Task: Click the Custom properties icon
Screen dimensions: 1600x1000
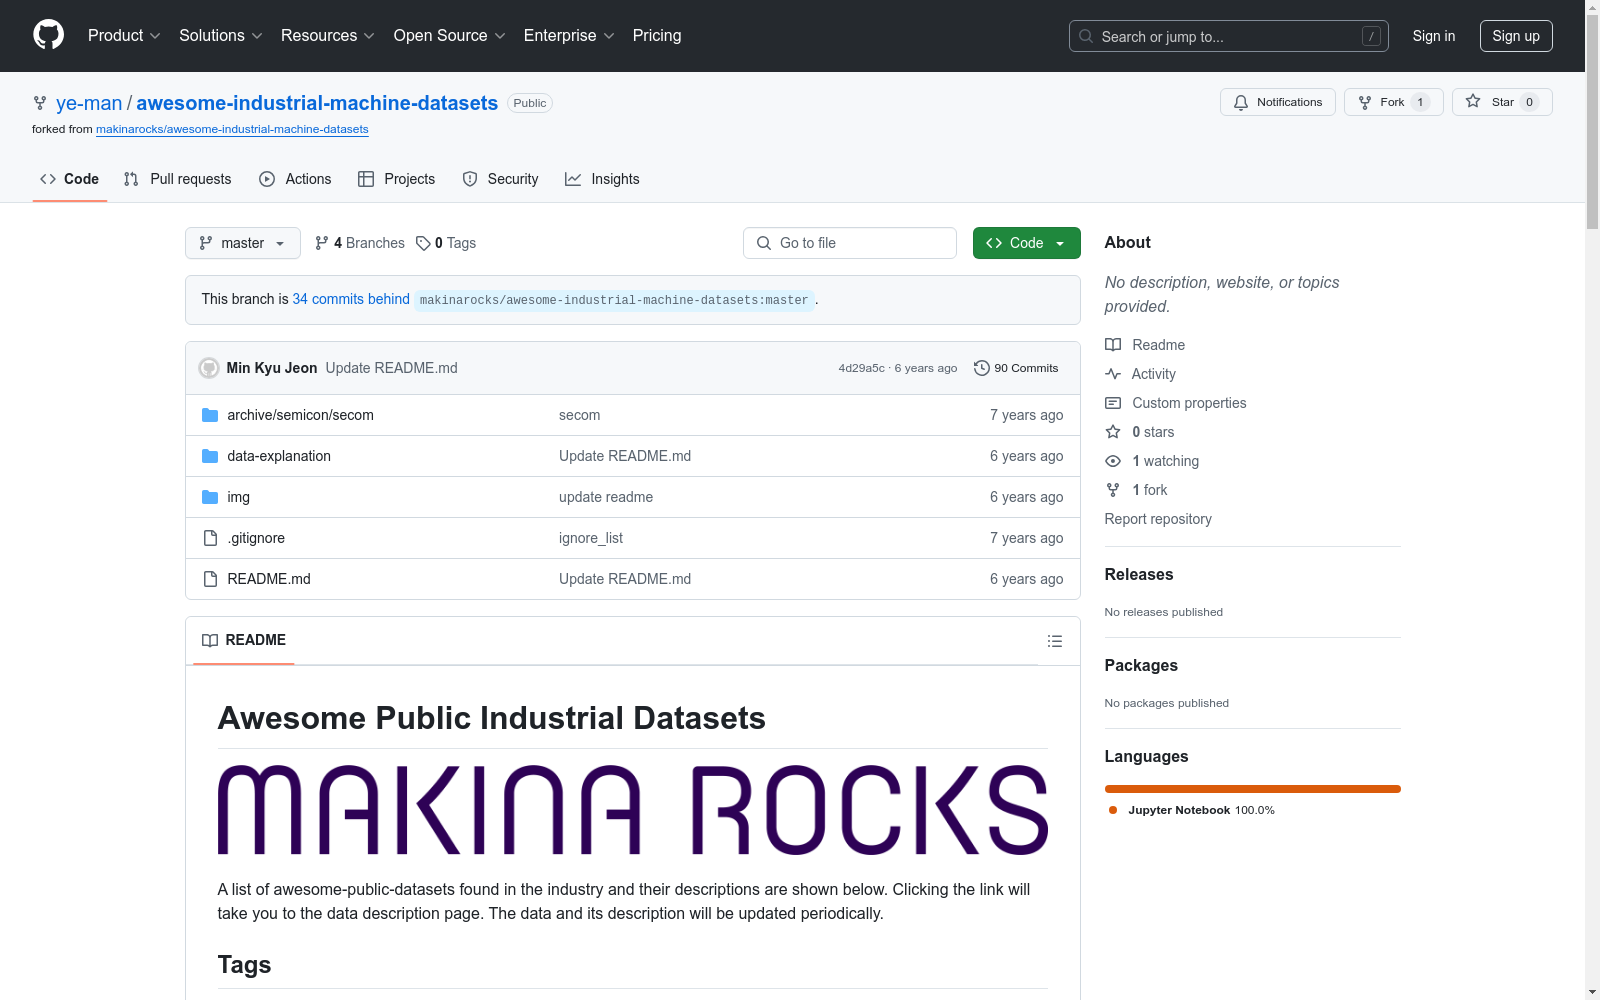Action: (x=1113, y=403)
